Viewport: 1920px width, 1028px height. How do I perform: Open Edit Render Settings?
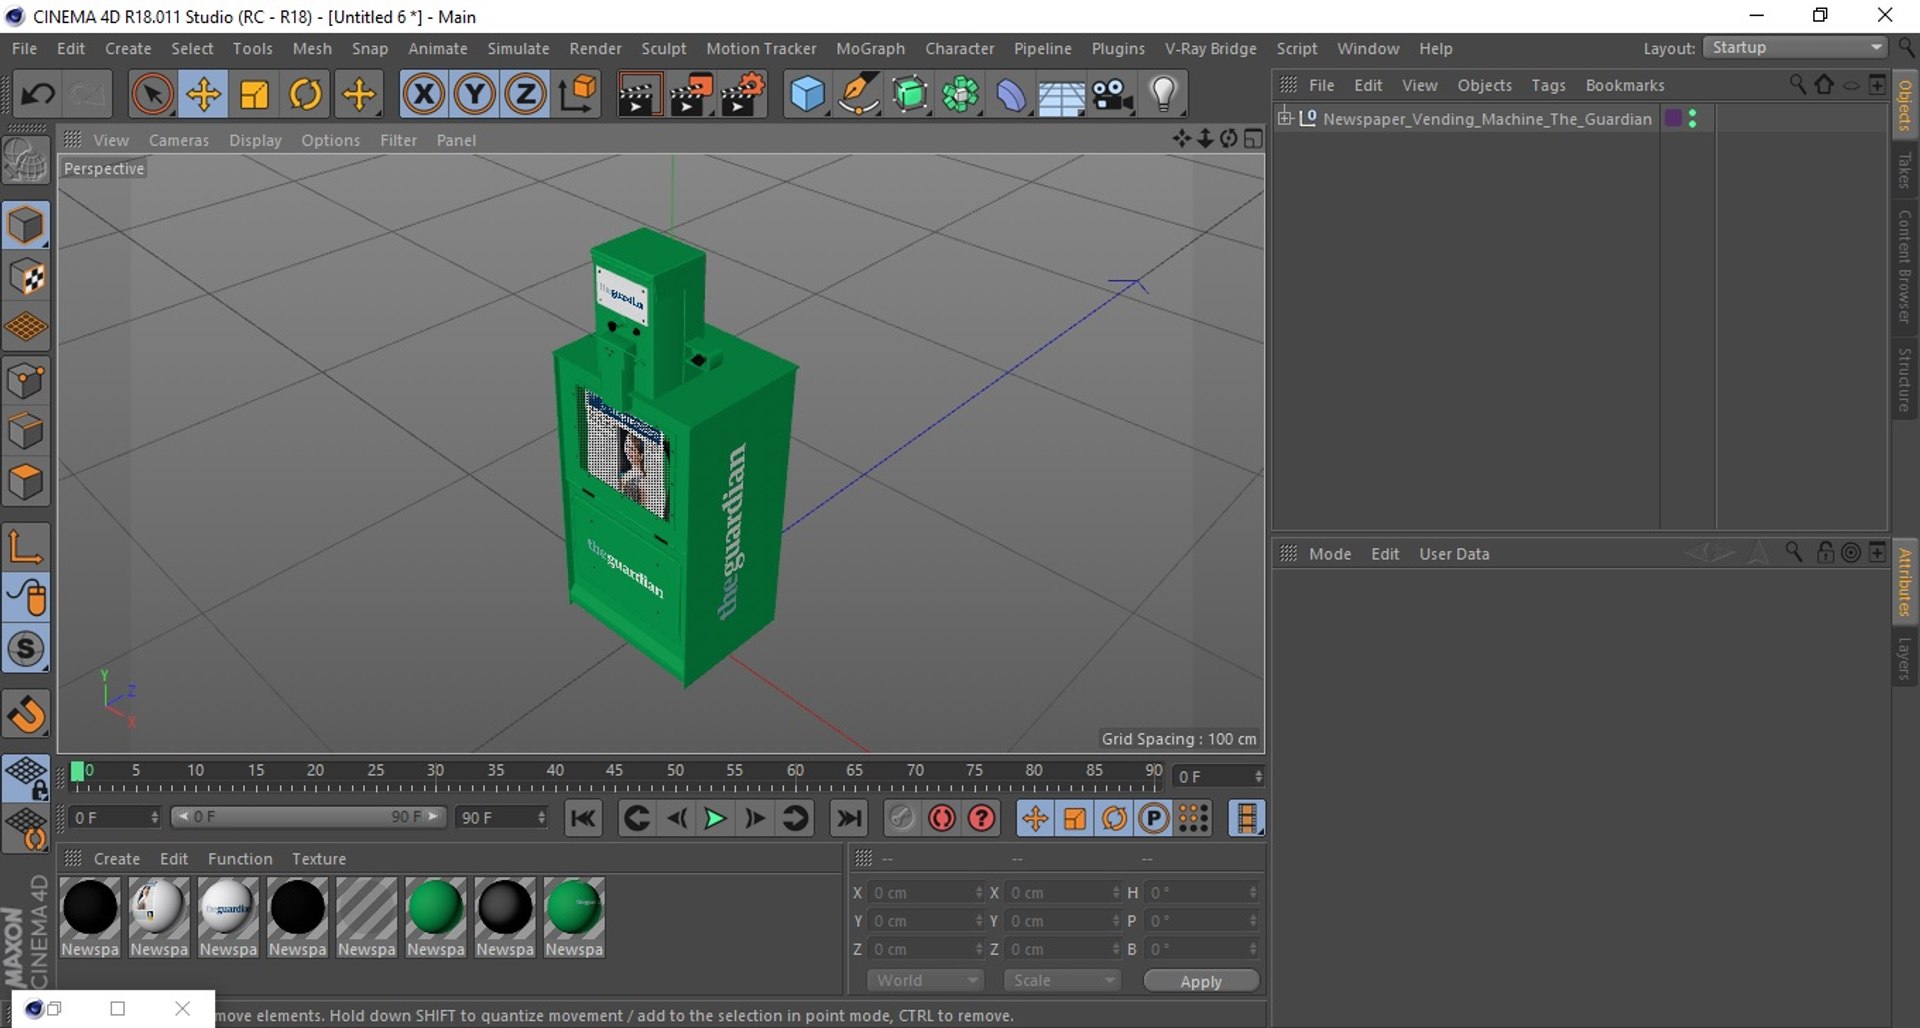[x=743, y=95]
